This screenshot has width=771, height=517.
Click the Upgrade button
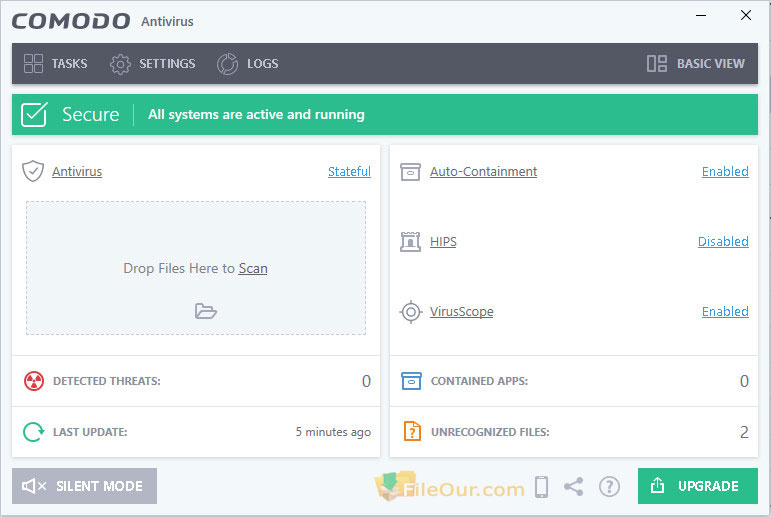[698, 486]
